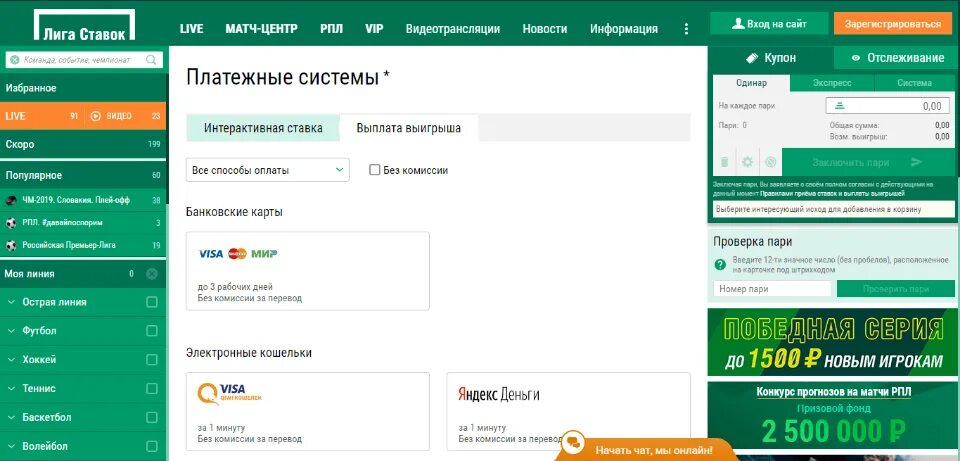This screenshot has height=461, width=960.
Task: Open the three-dot more menu in header
Action: (x=686, y=29)
